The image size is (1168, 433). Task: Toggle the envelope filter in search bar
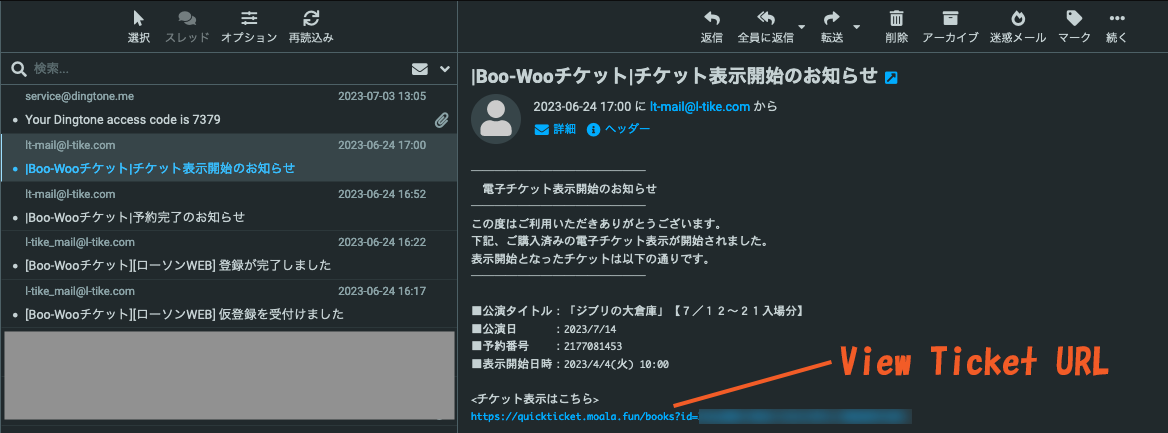tap(420, 69)
